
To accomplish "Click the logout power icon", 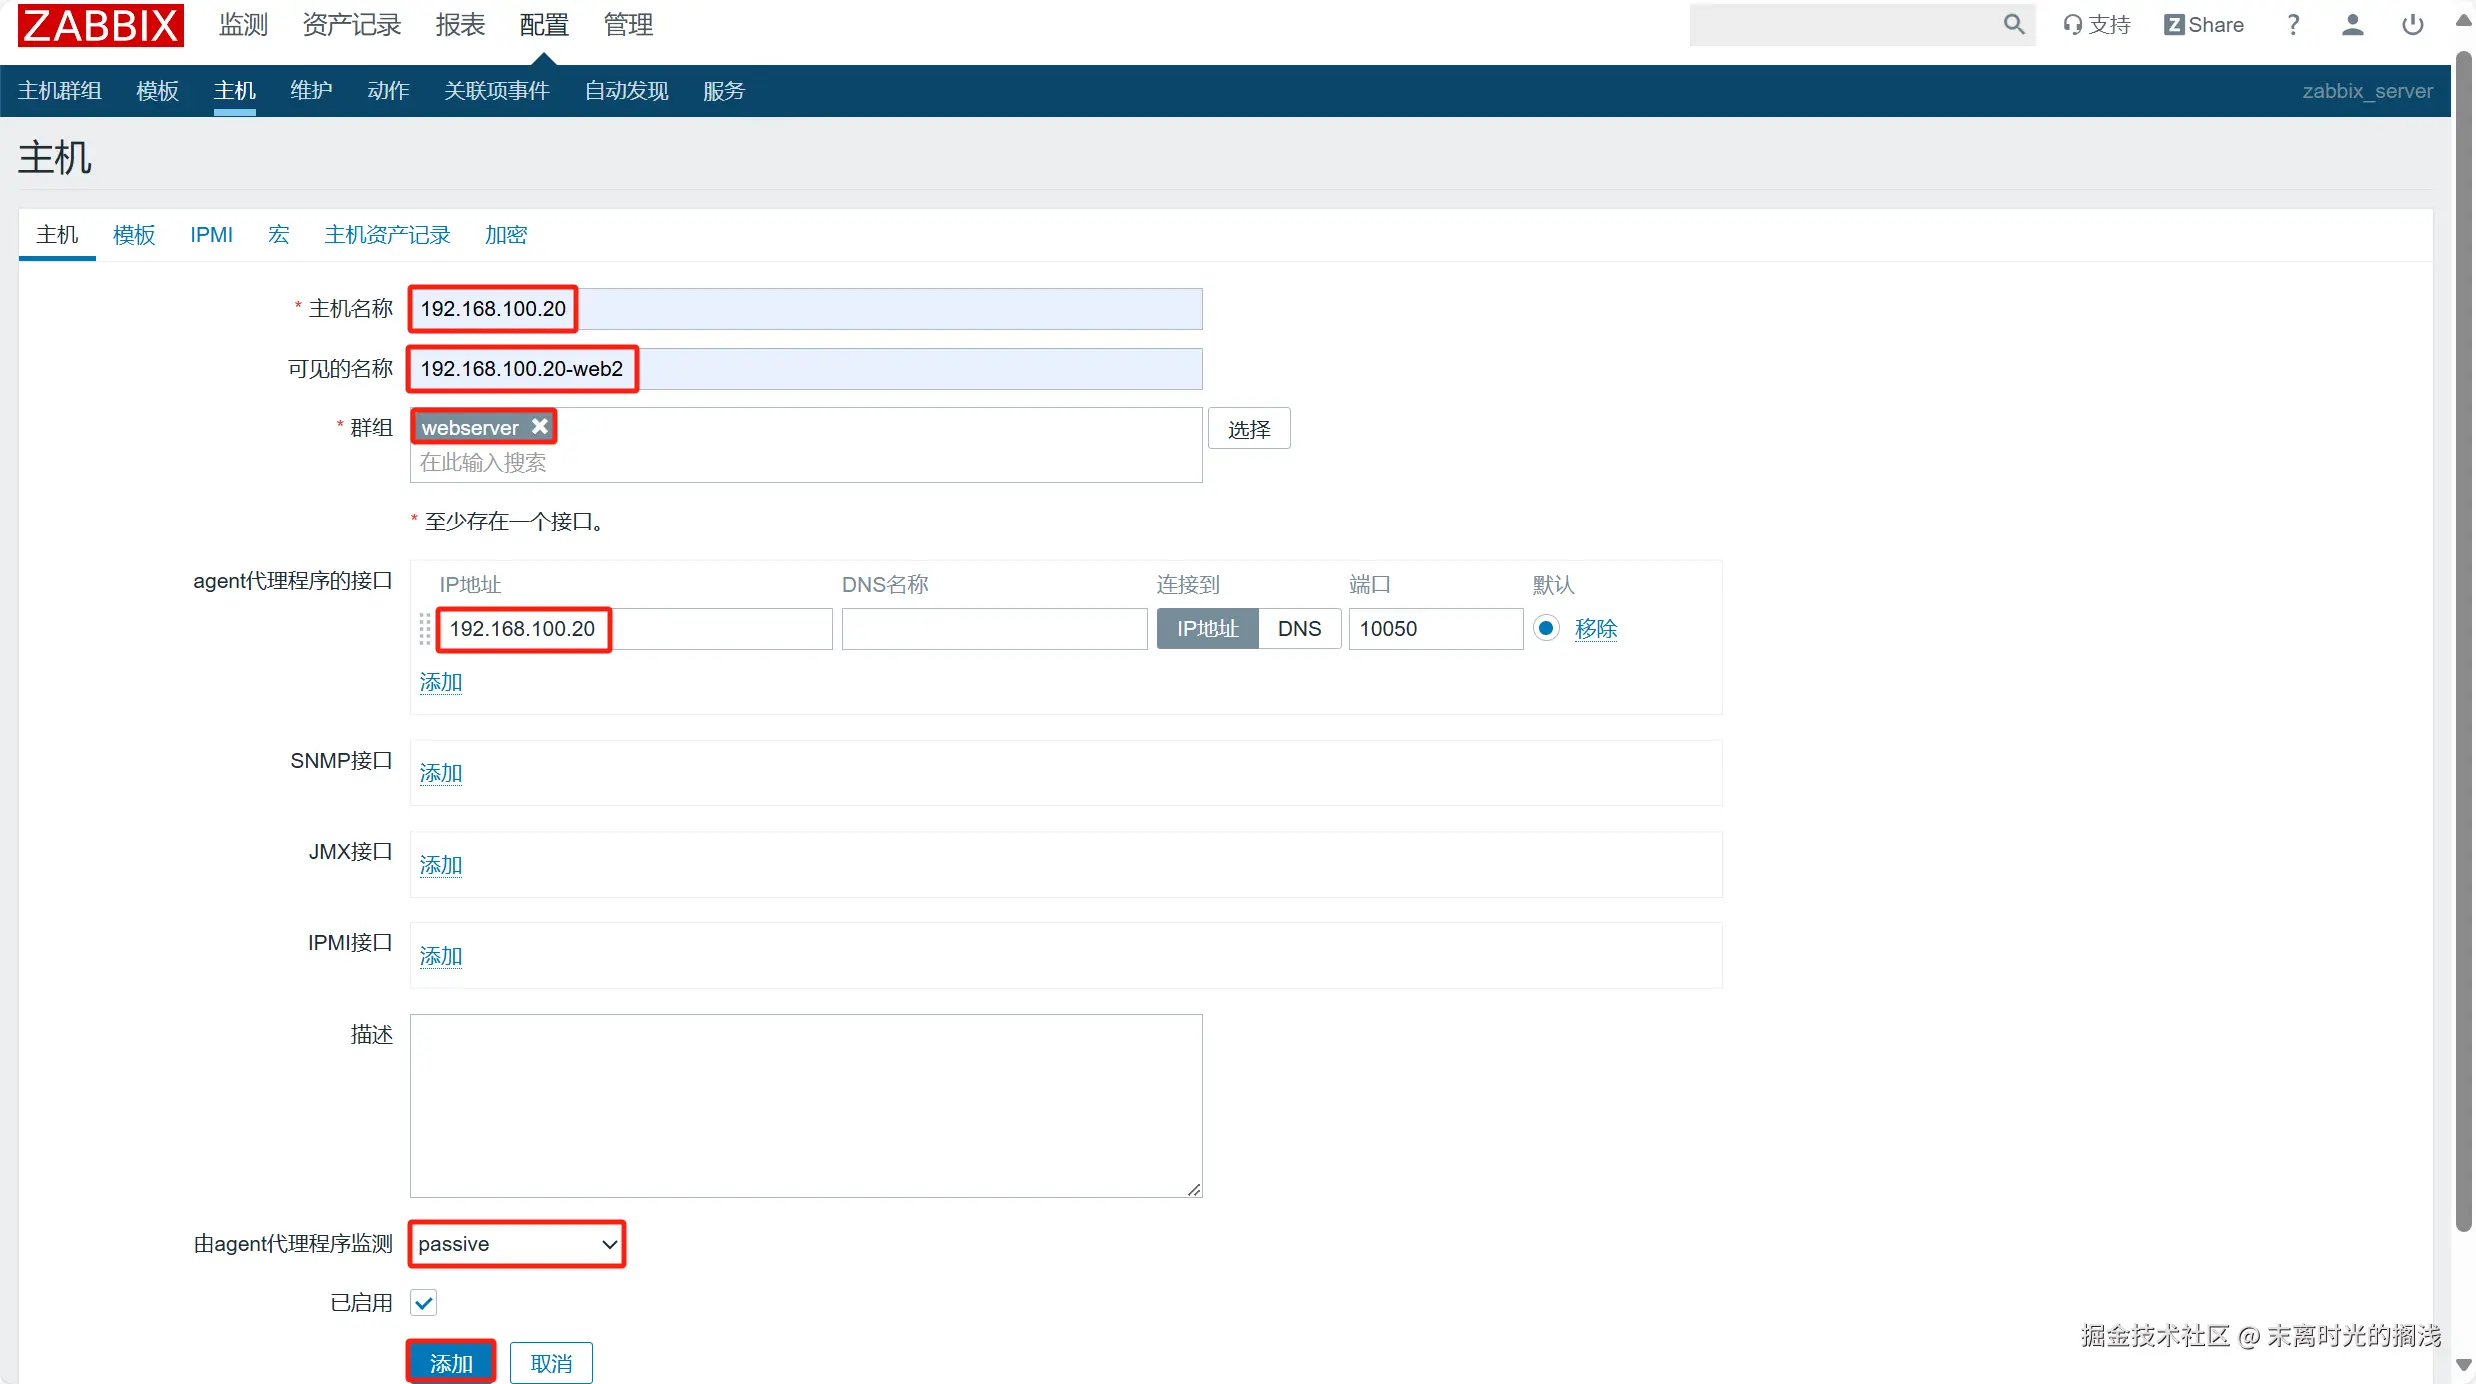I will [2412, 25].
